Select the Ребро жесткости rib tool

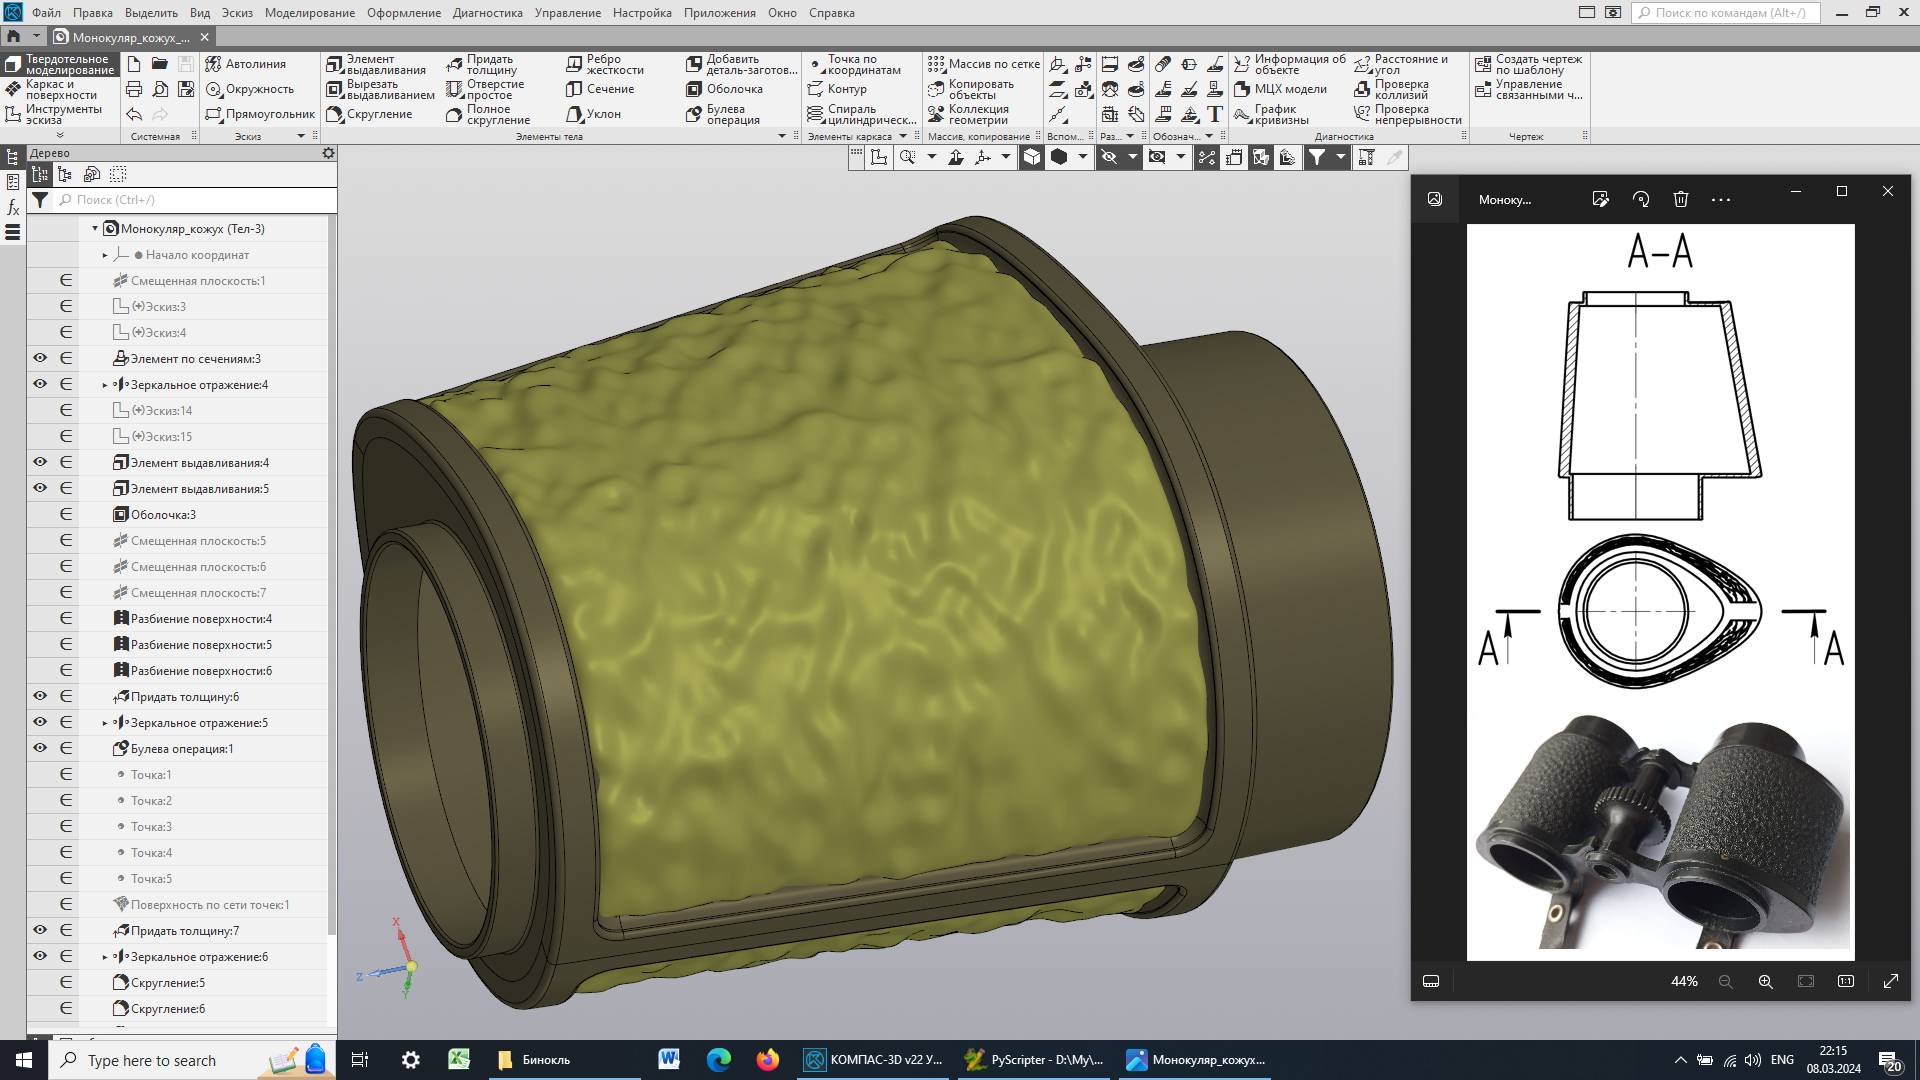coord(605,64)
